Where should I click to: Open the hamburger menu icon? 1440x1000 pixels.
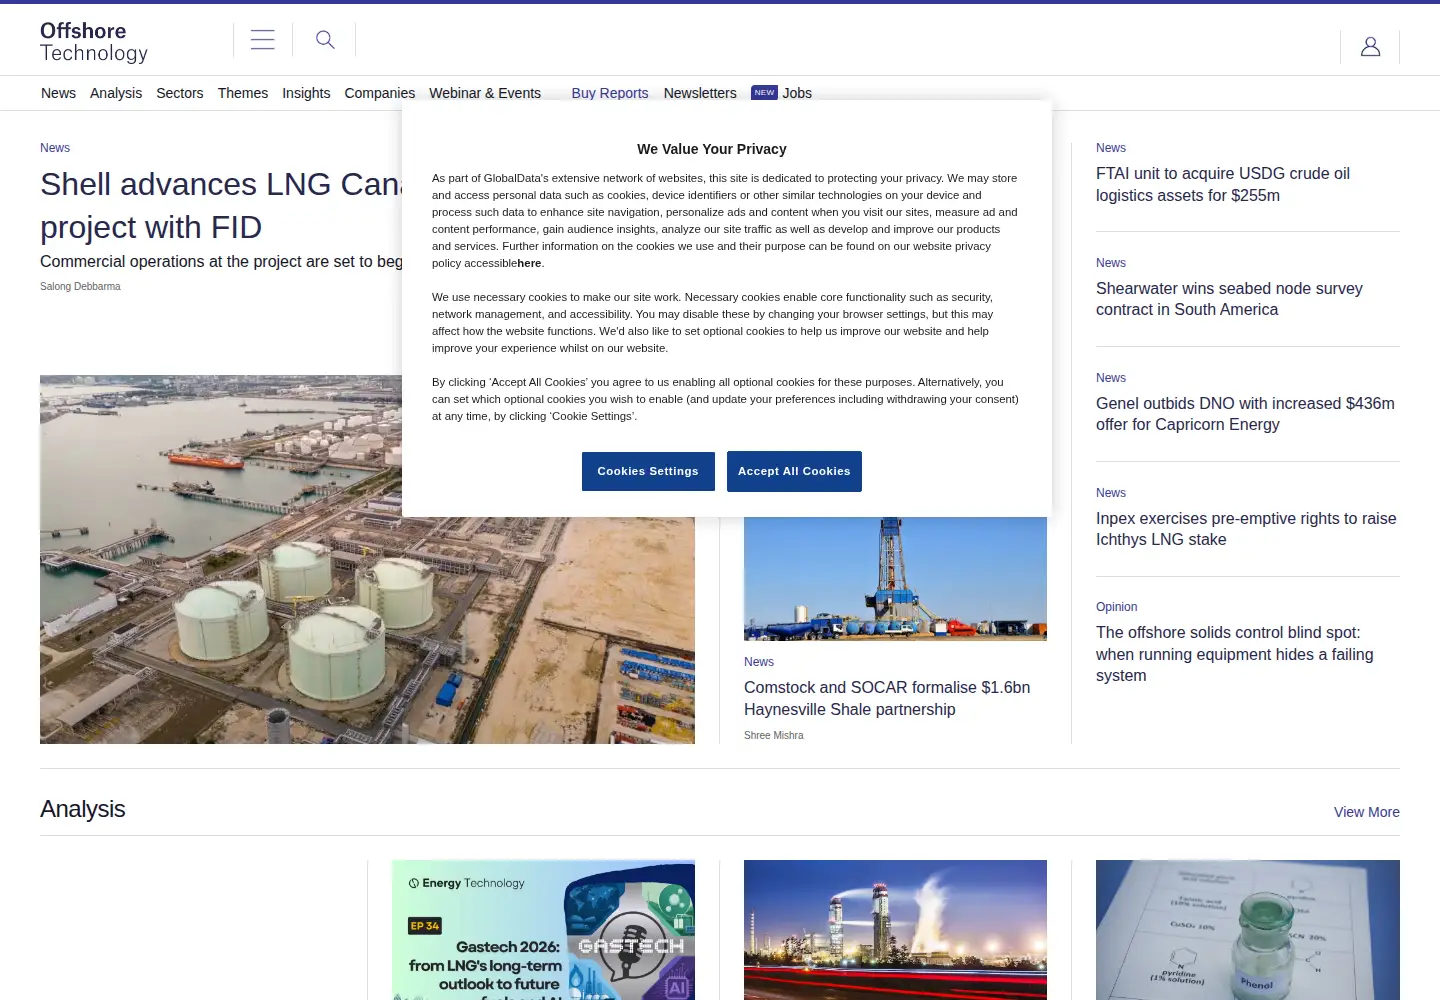[x=263, y=40]
